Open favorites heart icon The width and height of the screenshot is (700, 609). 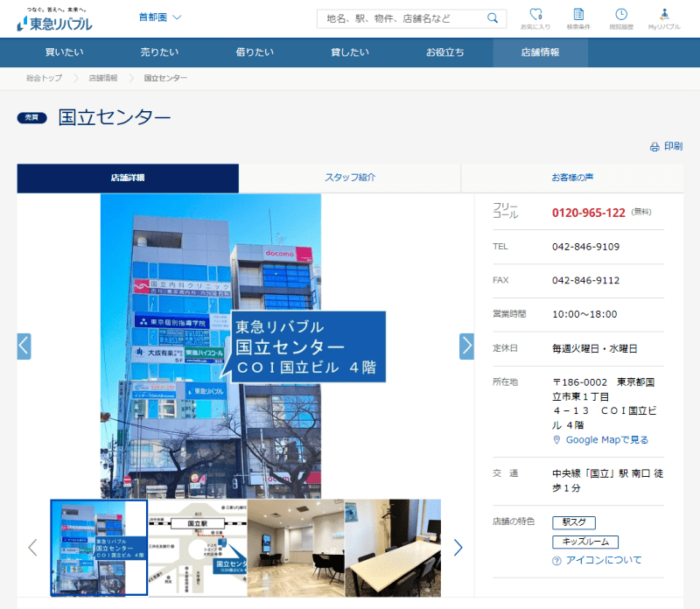(x=535, y=19)
